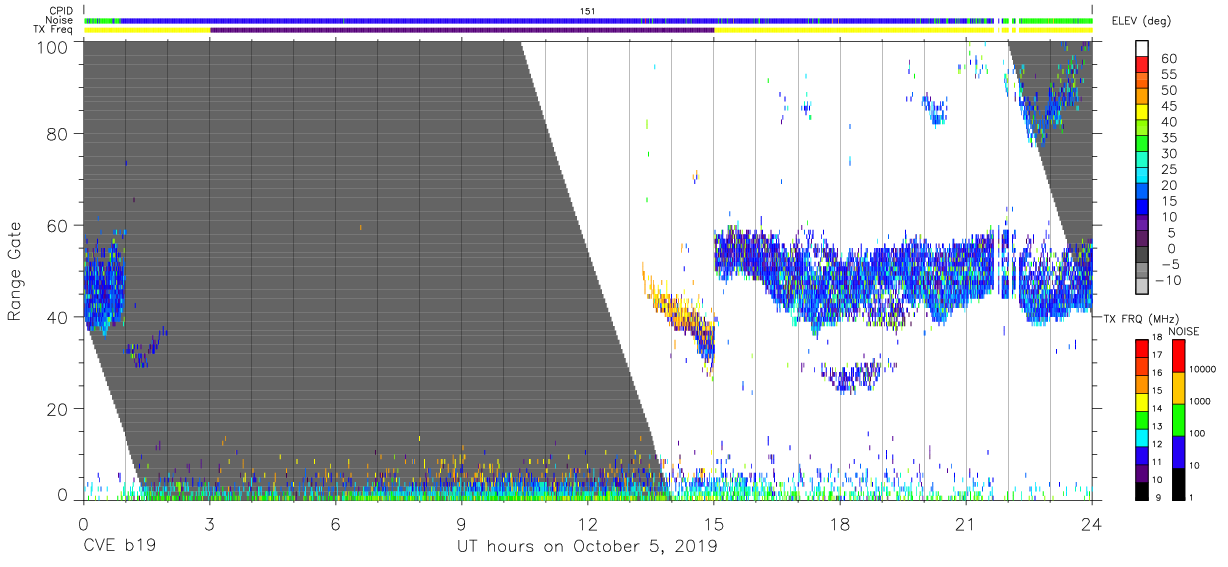Image resolution: width=1228 pixels, height=567 pixels.
Task: Click the 24 tick label on UT hours axis
Action: [1092, 524]
